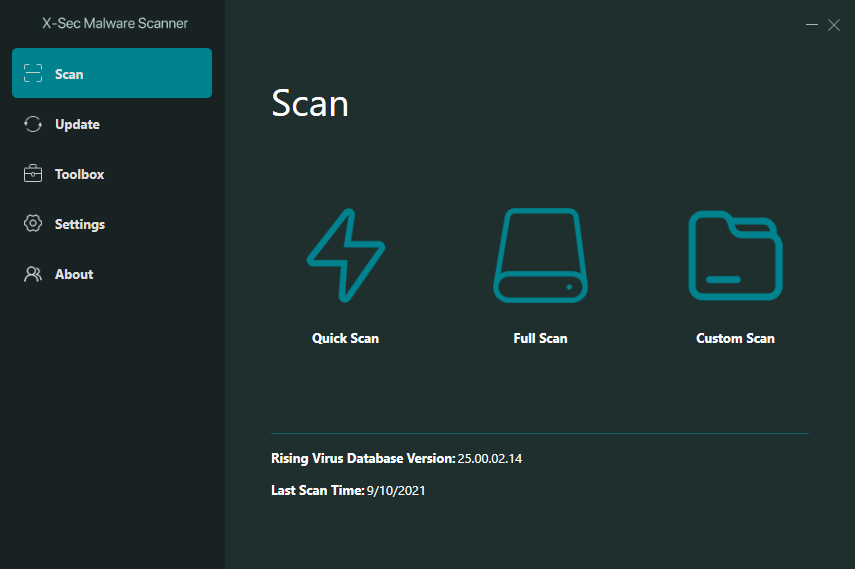Select the About menu label
Viewport: 855px width, 569px height.
(74, 274)
